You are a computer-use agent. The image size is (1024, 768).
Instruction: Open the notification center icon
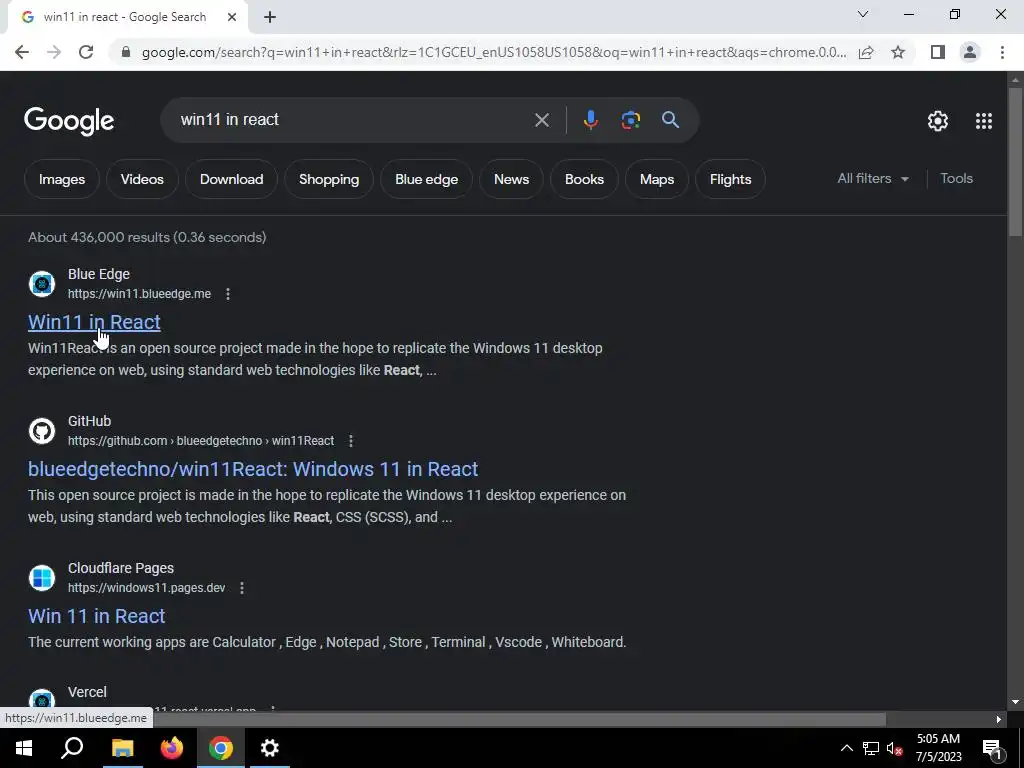click(992, 748)
